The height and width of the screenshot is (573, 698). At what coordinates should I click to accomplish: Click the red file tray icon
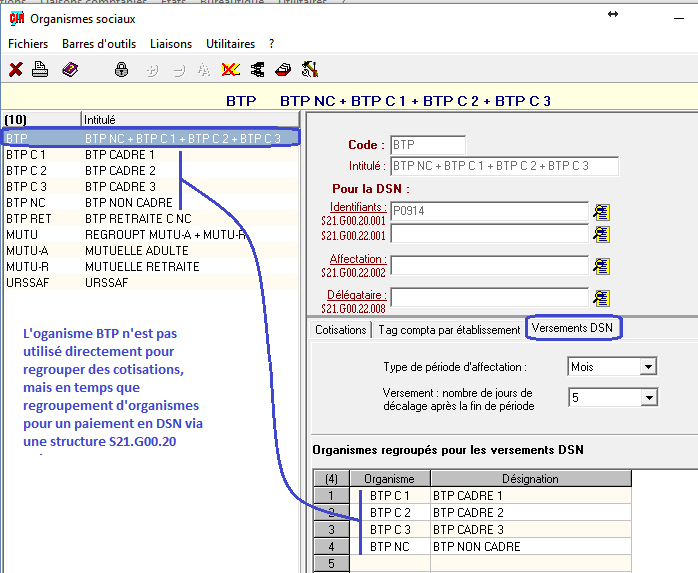(283, 69)
